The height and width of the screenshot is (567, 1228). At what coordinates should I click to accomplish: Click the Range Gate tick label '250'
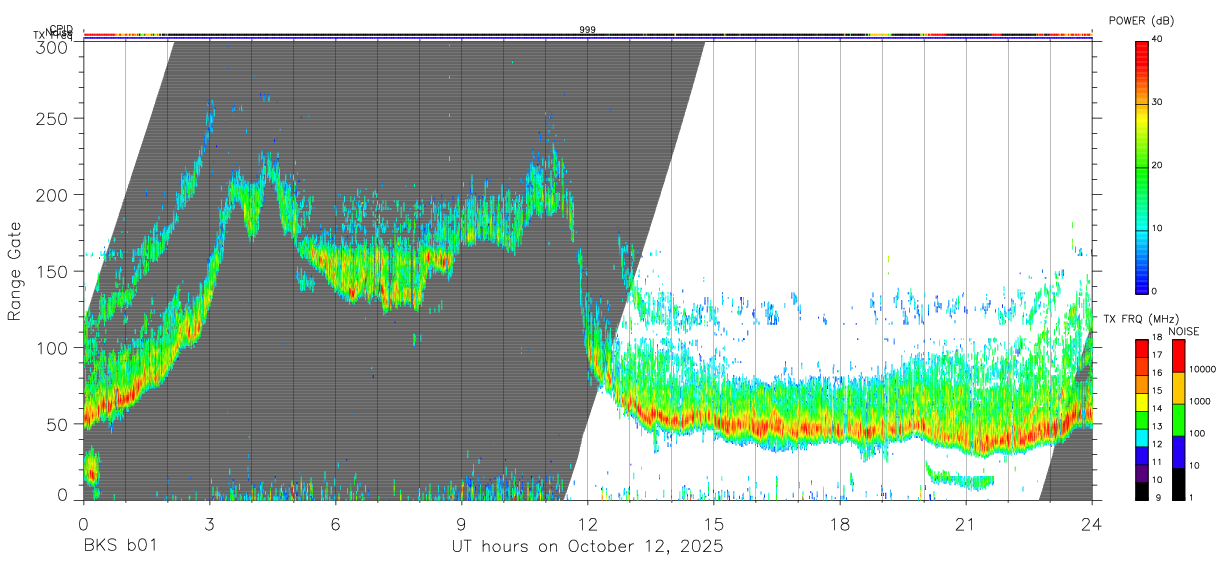tap(54, 118)
